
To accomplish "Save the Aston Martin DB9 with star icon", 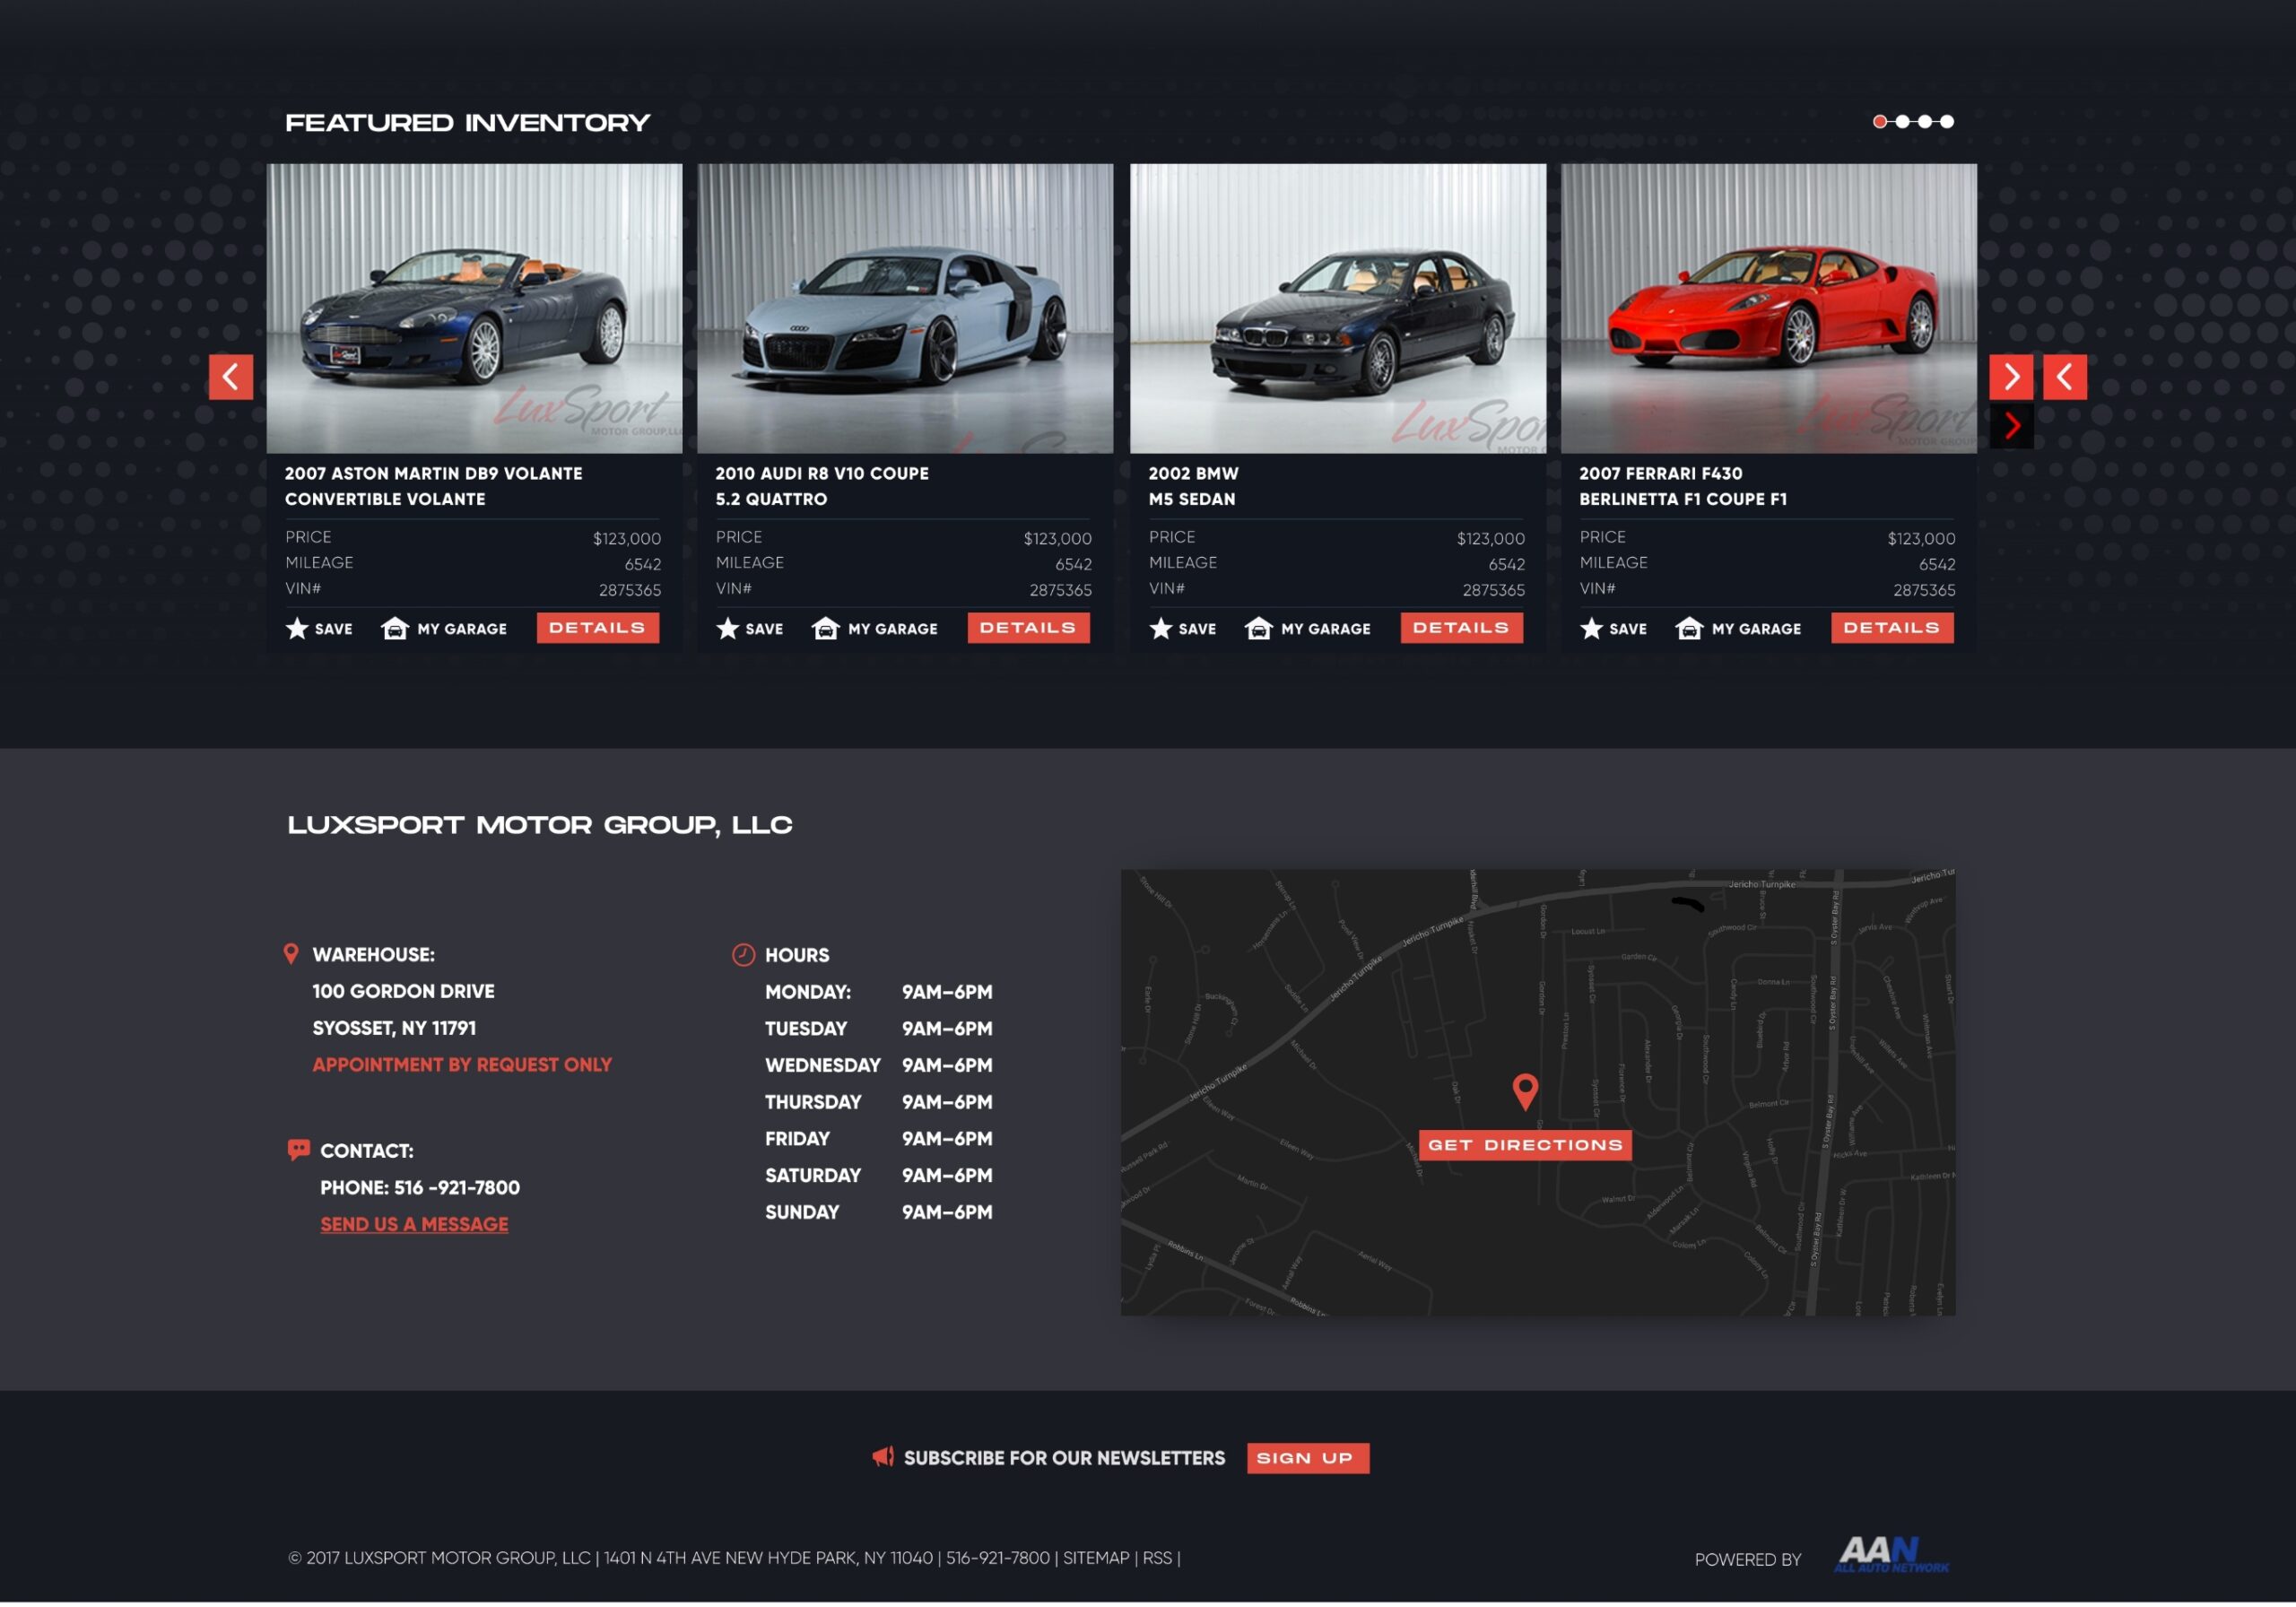I will coord(319,629).
